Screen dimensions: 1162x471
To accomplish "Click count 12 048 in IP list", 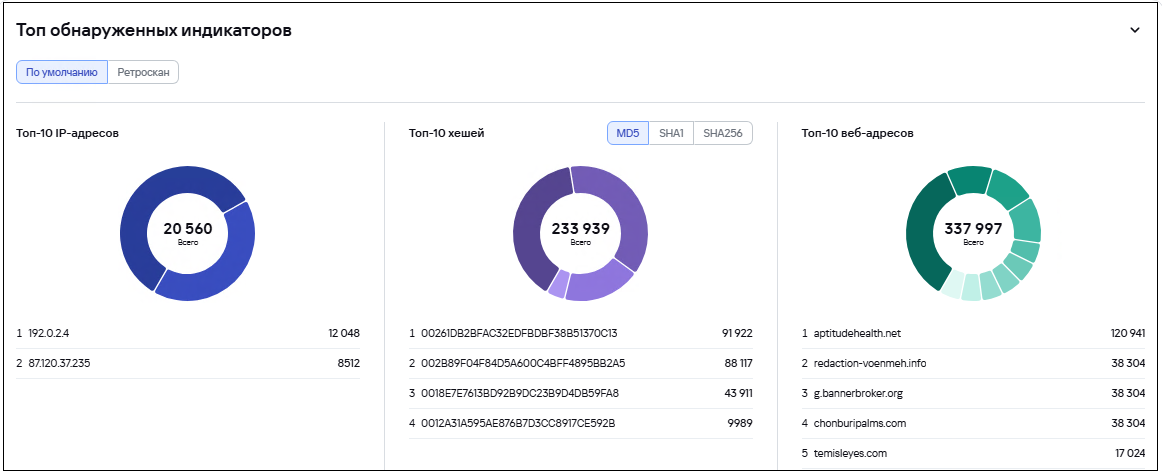I will coord(344,333).
